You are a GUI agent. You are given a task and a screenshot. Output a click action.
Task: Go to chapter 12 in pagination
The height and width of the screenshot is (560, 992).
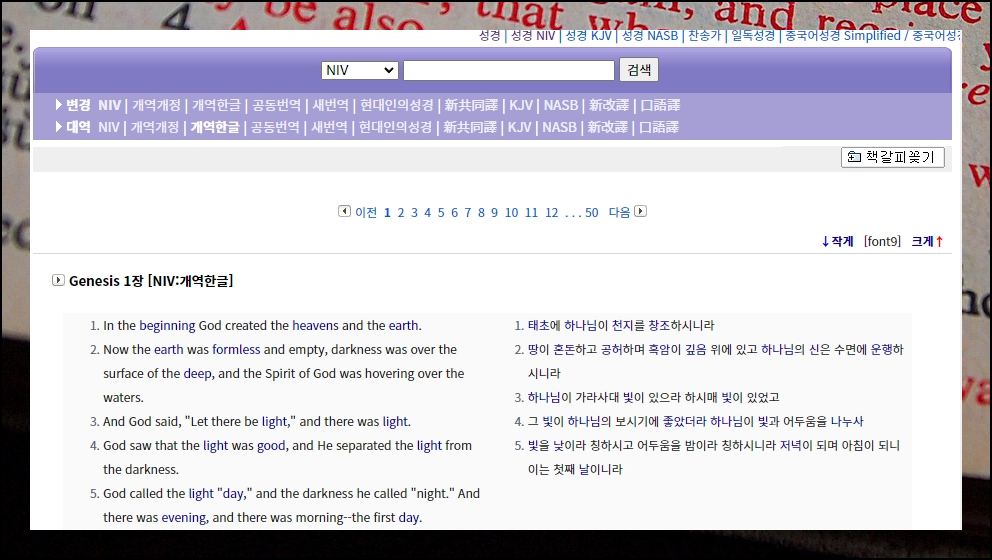pos(552,213)
